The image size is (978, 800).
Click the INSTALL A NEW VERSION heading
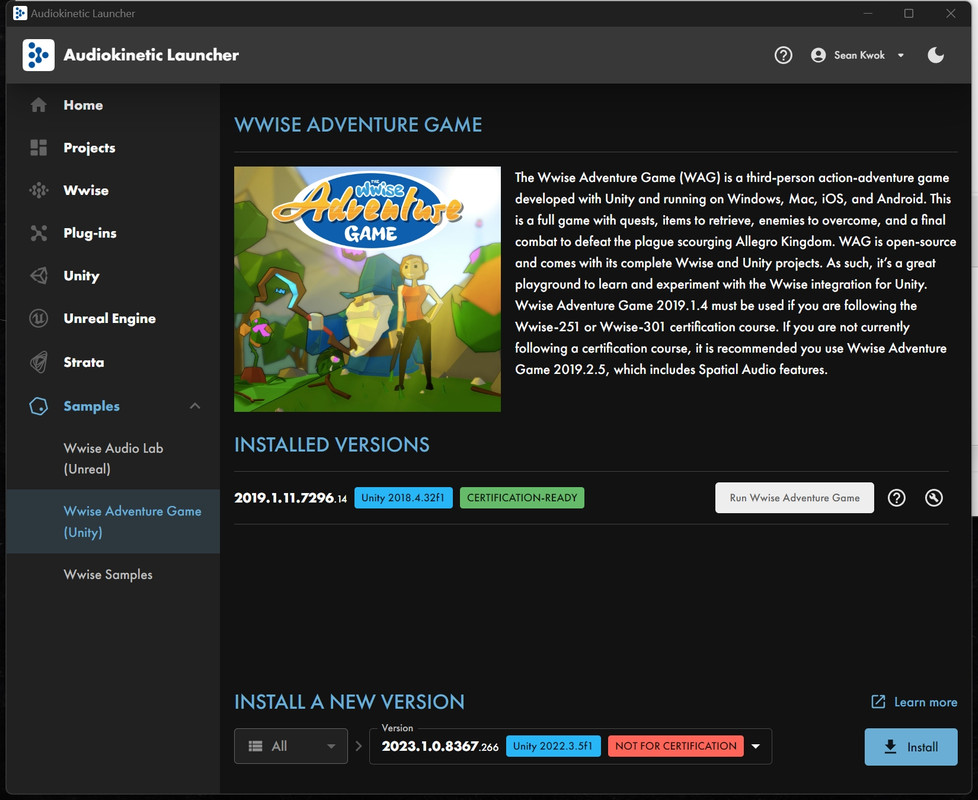349,702
